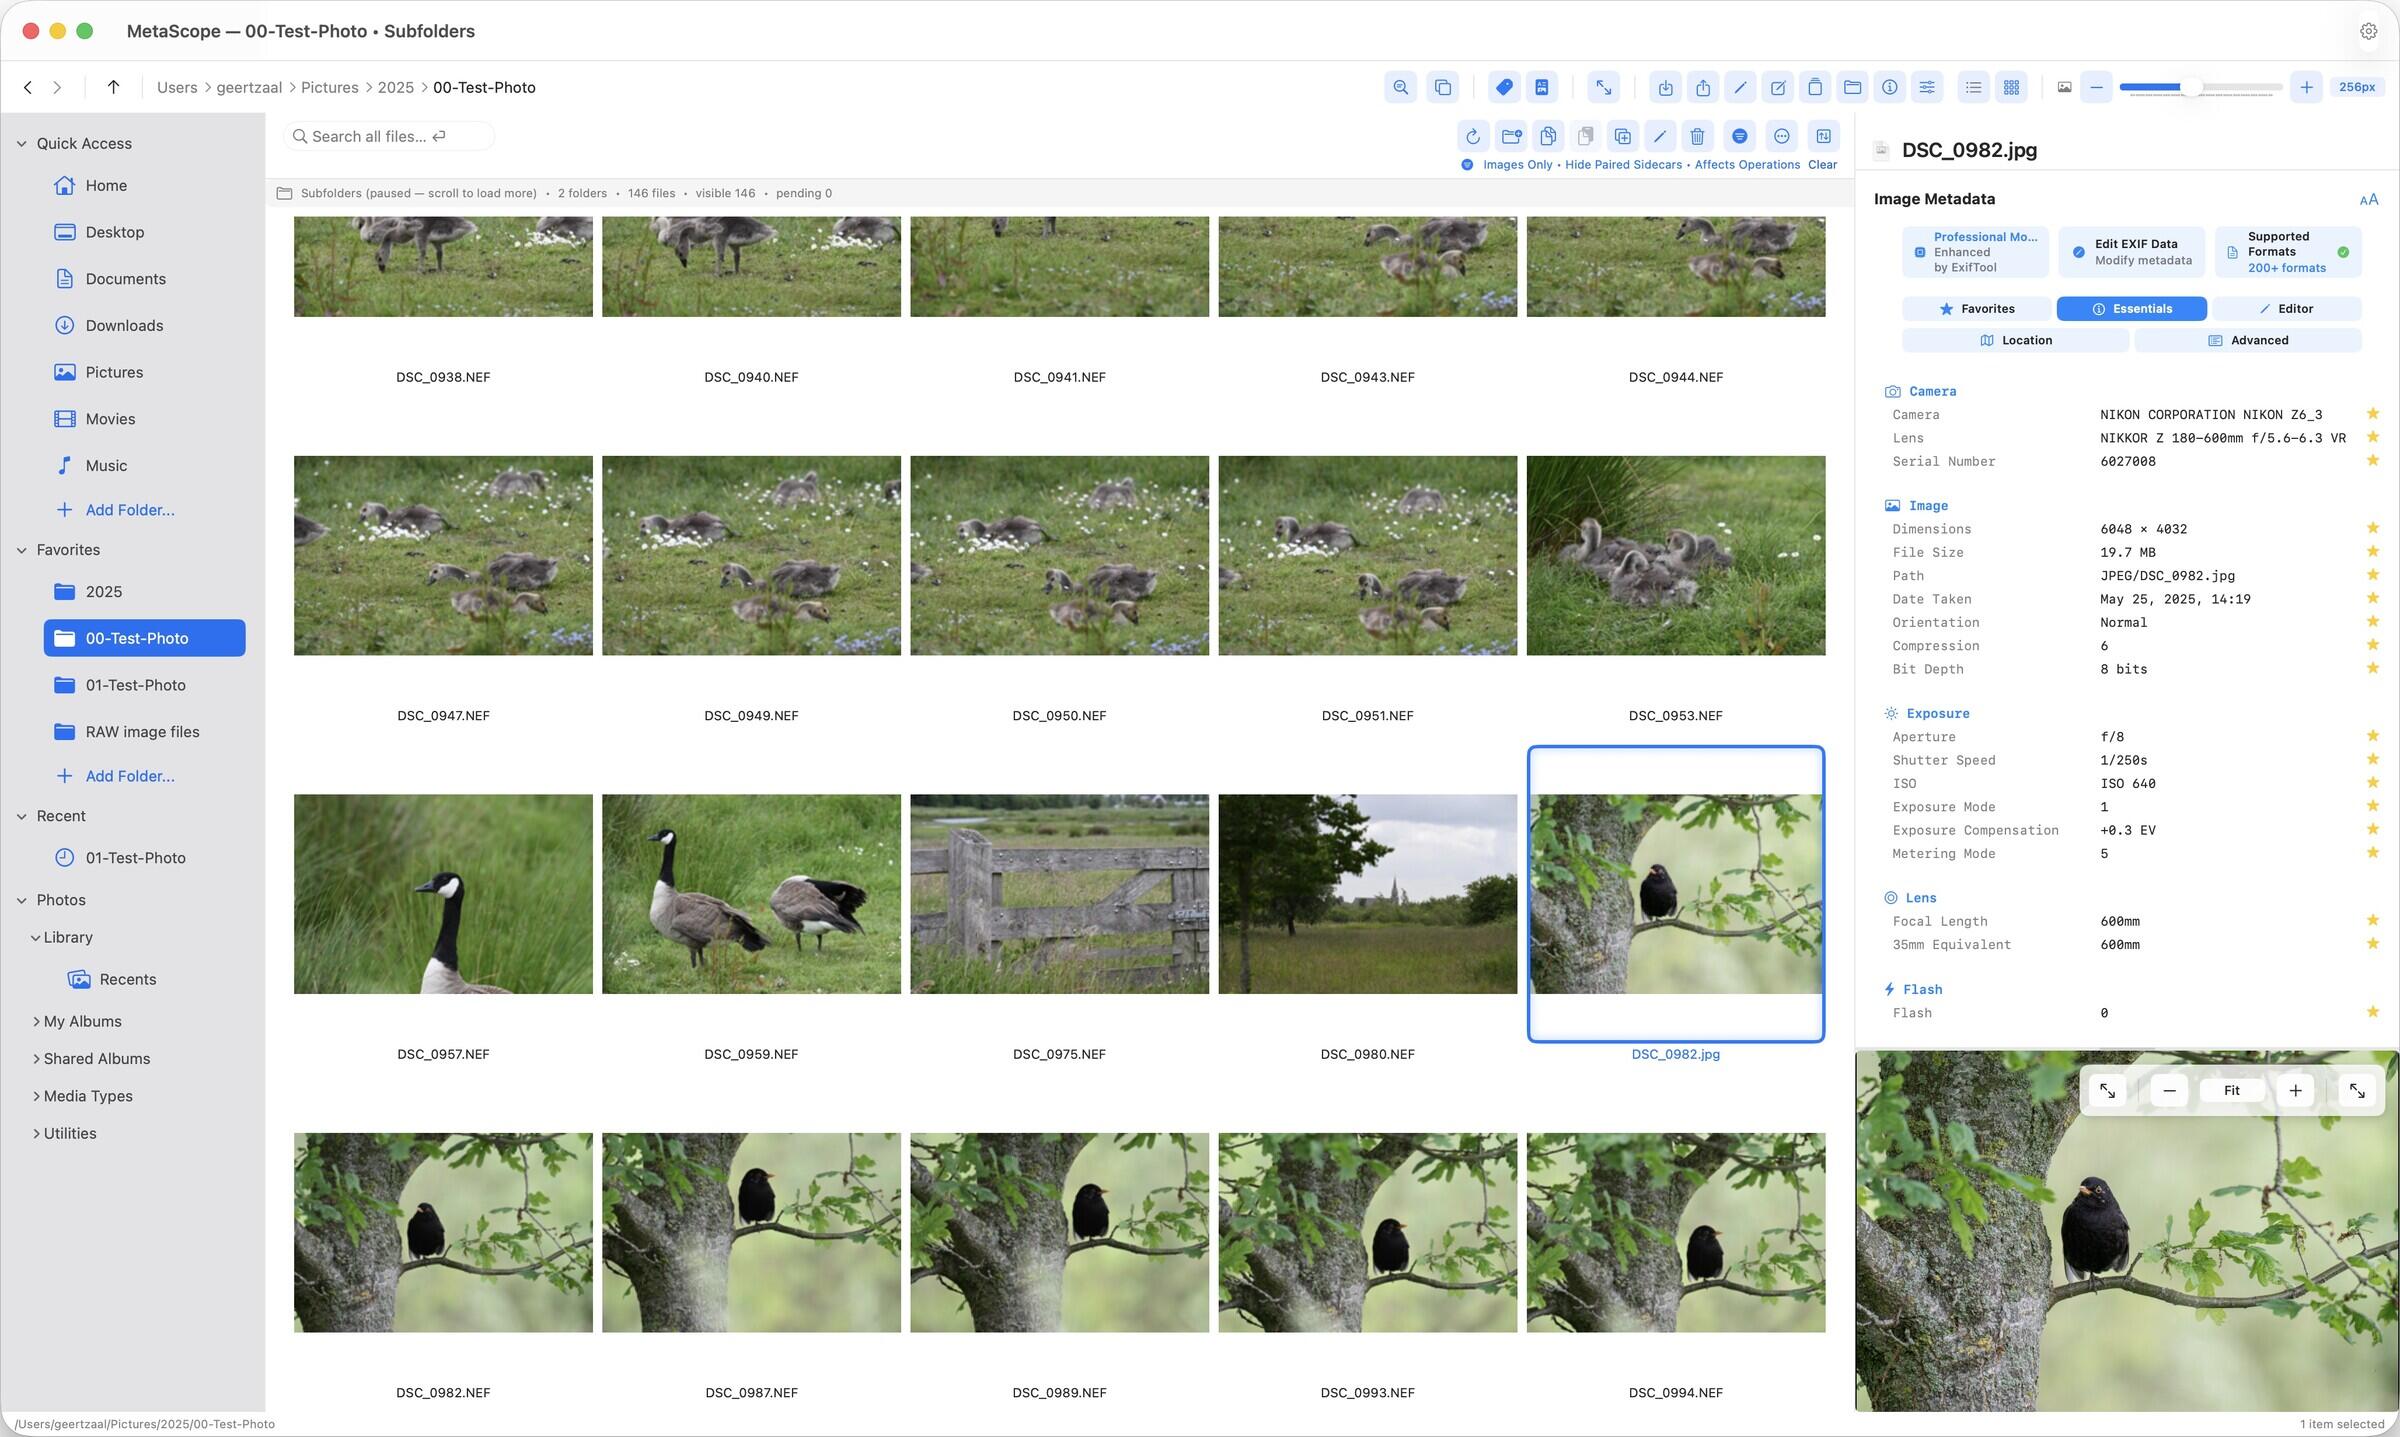Click the Refresh icon above the file grid
2400x1437 pixels.
click(1472, 136)
